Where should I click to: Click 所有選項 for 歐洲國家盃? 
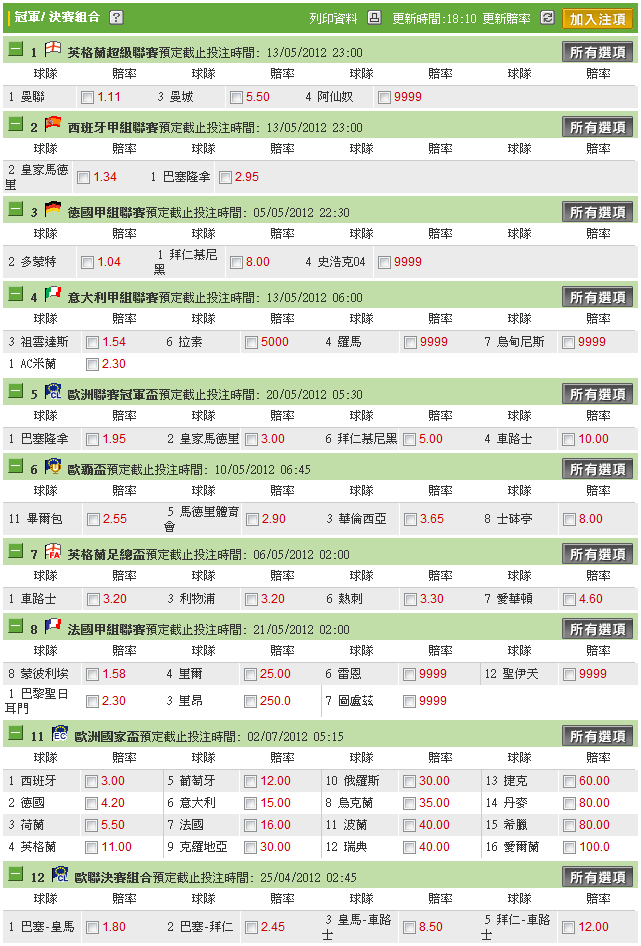tap(598, 736)
